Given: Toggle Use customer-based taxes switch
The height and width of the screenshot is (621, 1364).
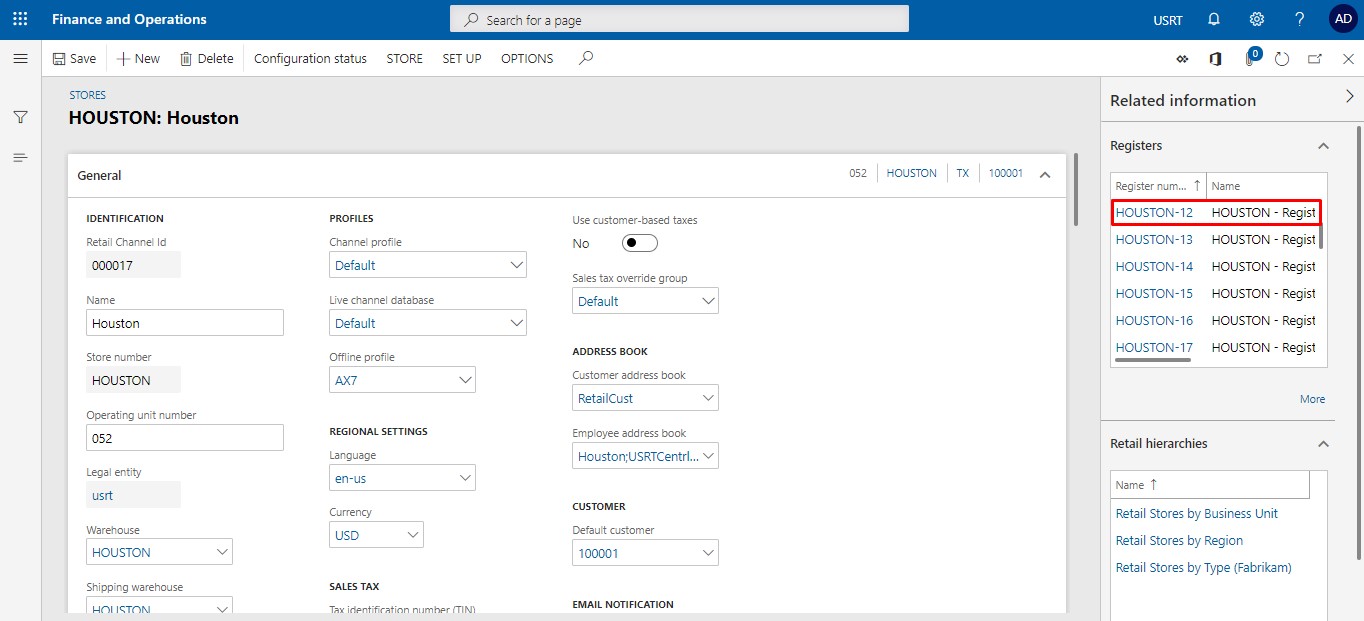Looking at the screenshot, I should coord(639,243).
